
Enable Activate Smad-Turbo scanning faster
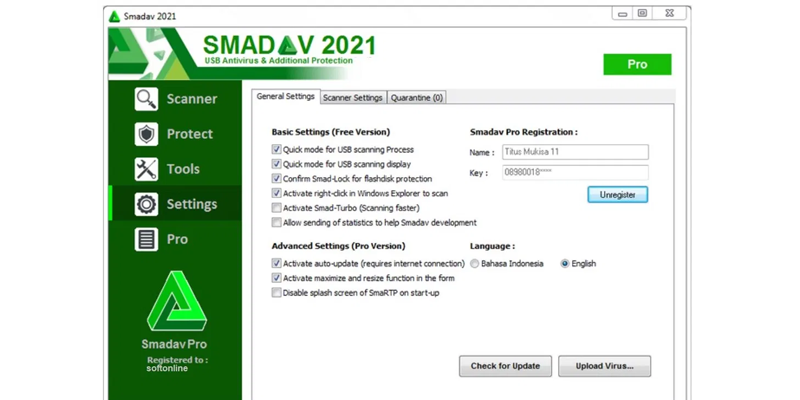(277, 208)
